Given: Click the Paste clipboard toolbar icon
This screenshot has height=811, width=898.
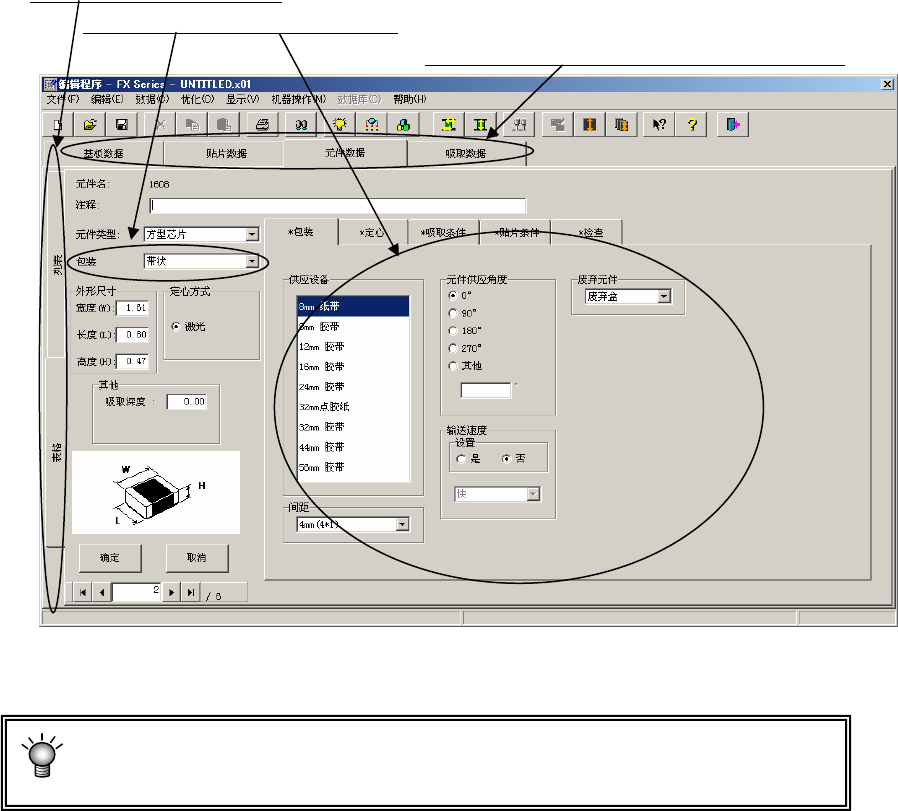Looking at the screenshot, I should click(224, 124).
